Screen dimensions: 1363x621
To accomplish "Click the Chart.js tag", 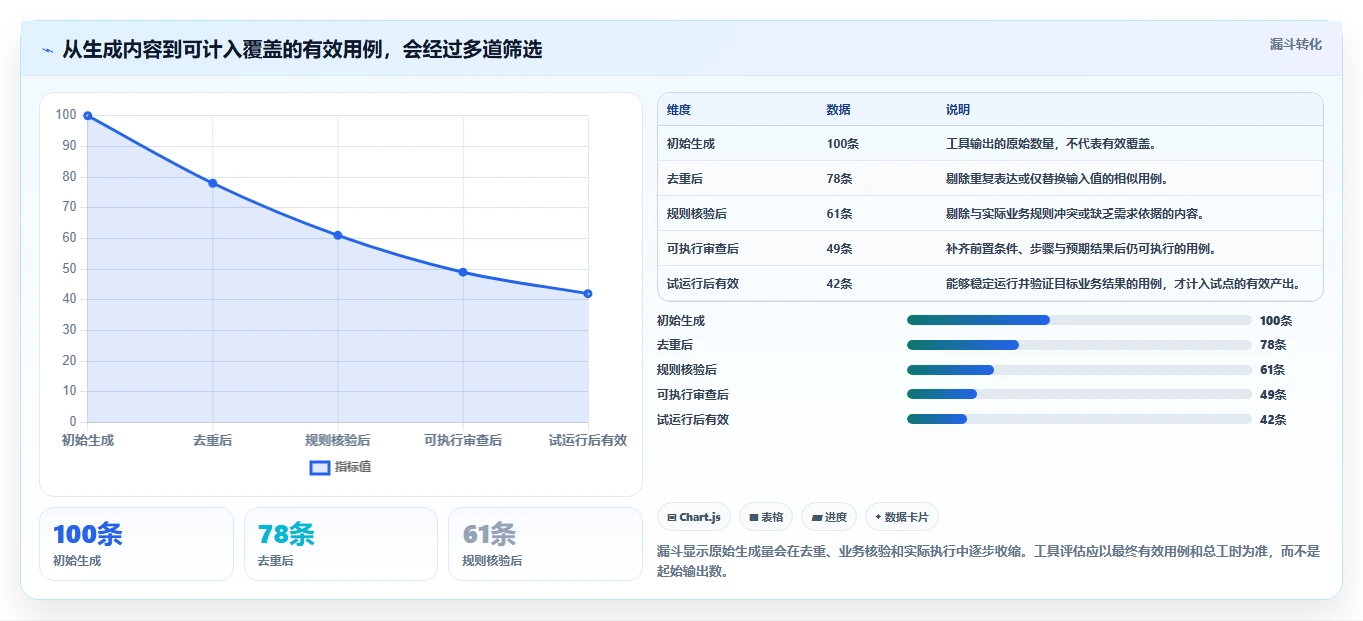I will (x=695, y=517).
